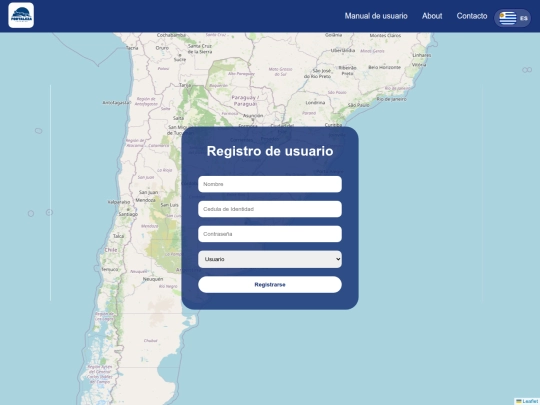Select the Contraseña field
This screenshot has width=540, height=405.
pos(270,234)
